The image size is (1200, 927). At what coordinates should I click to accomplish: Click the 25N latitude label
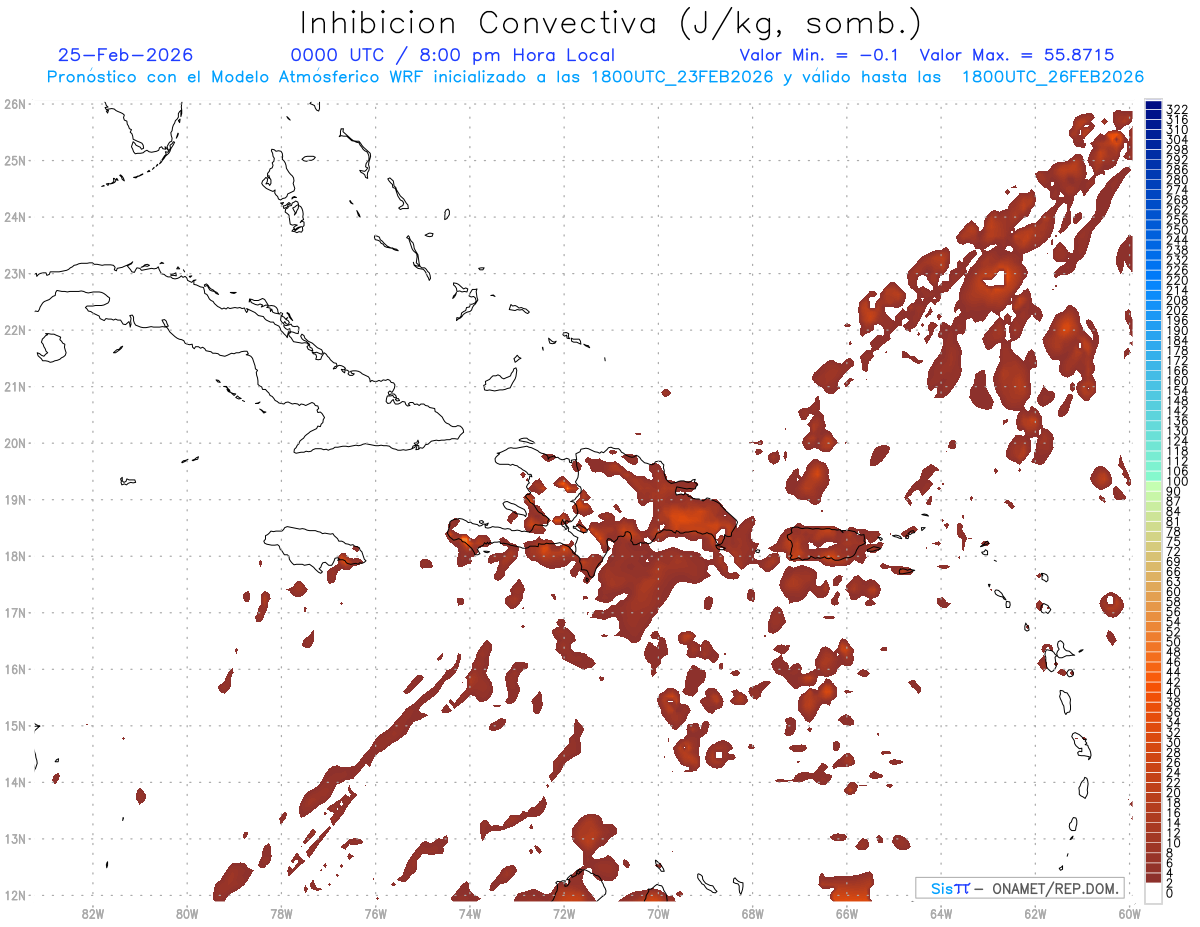pos(15,160)
